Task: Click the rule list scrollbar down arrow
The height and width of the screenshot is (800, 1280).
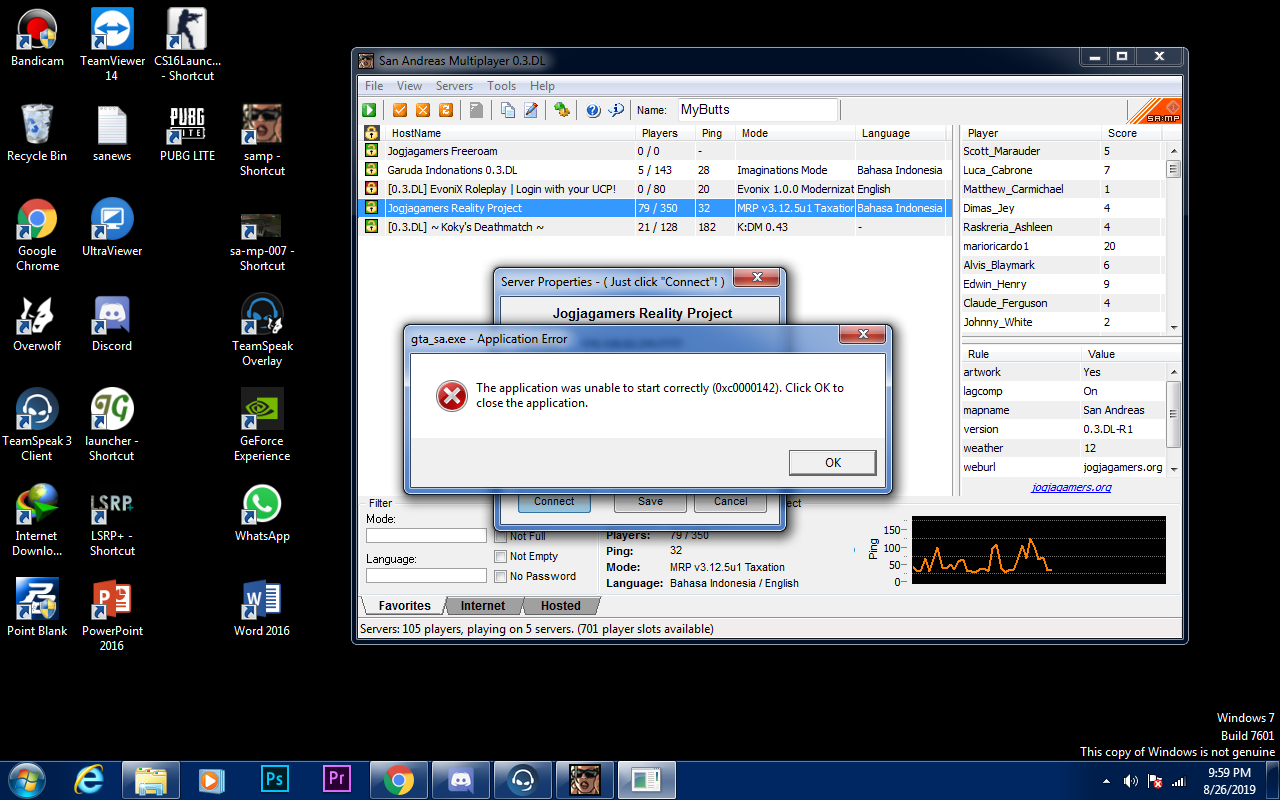Action: point(1174,468)
